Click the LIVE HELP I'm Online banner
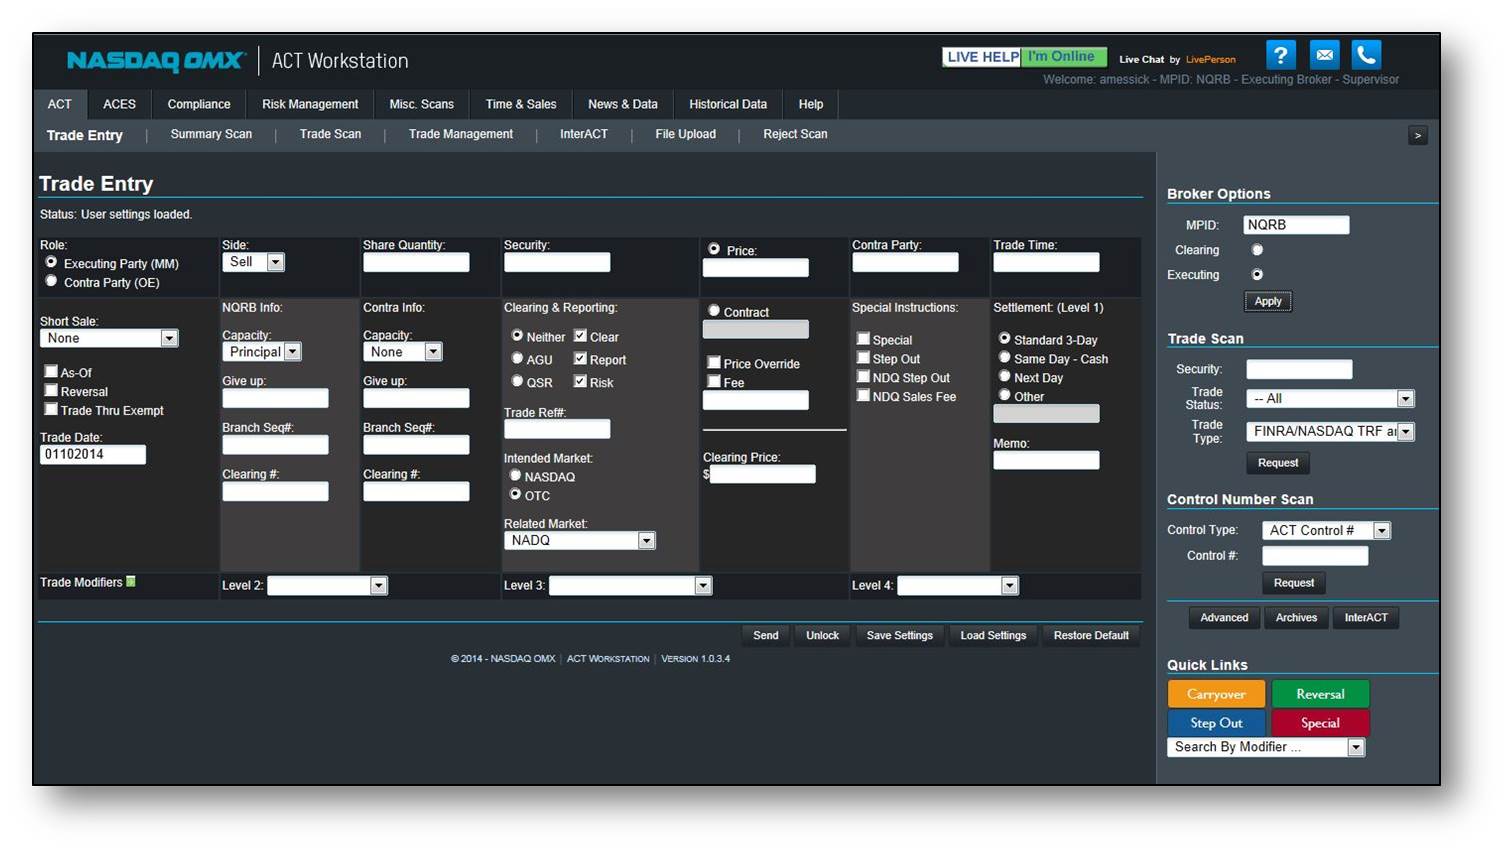 [1024, 57]
